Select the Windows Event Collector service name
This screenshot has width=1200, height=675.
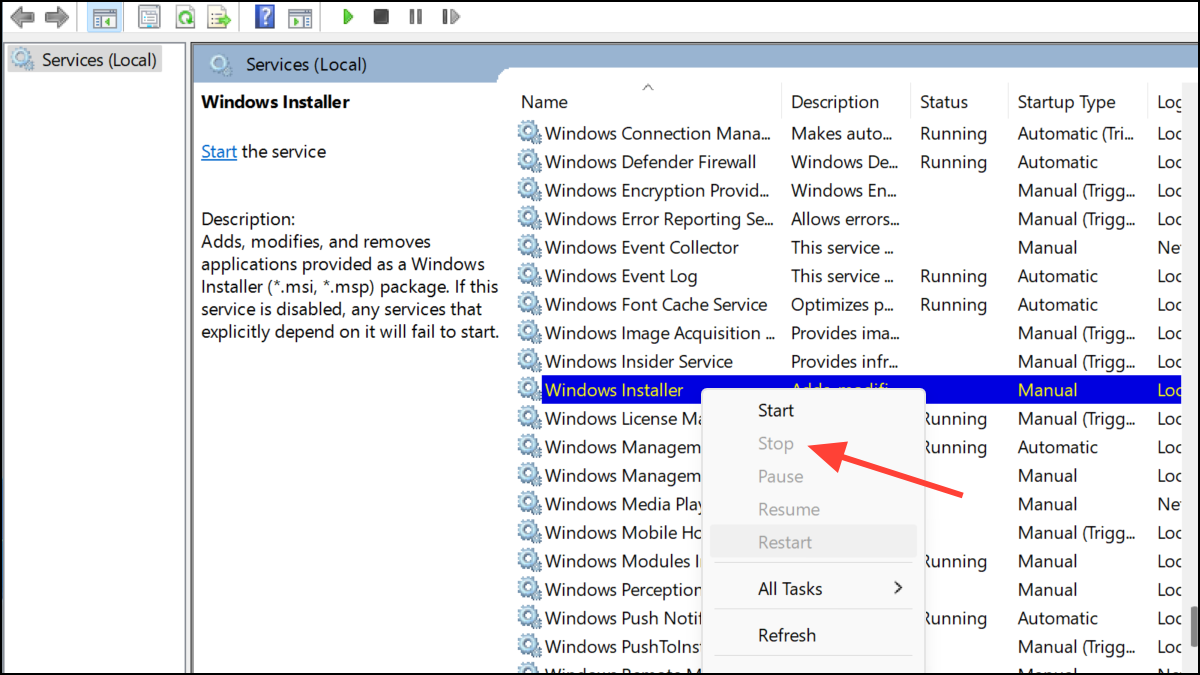642,247
